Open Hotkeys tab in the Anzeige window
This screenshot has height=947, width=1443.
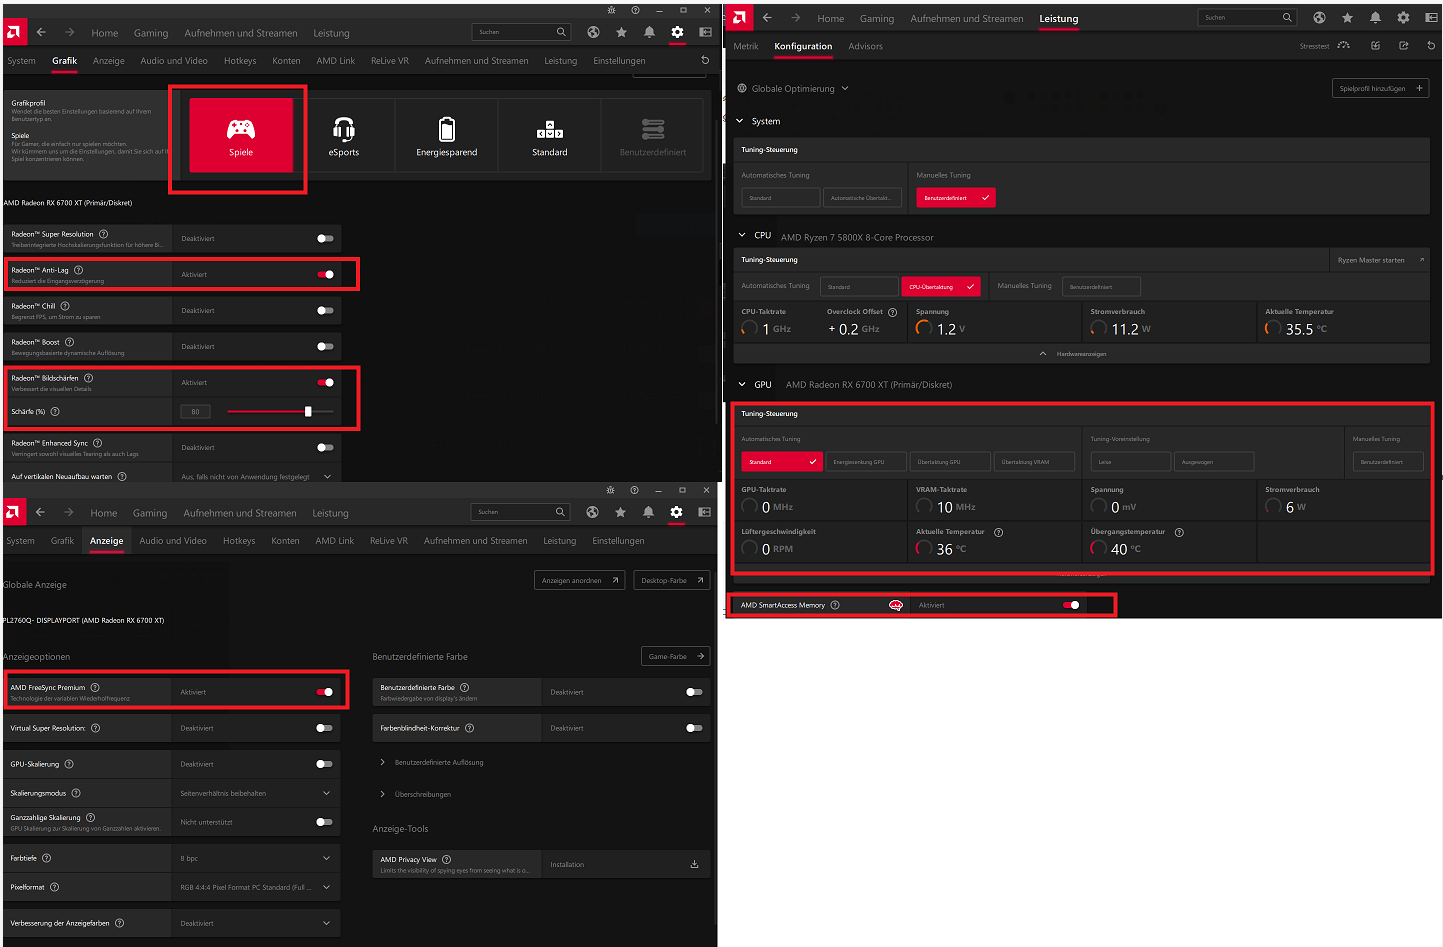239,540
